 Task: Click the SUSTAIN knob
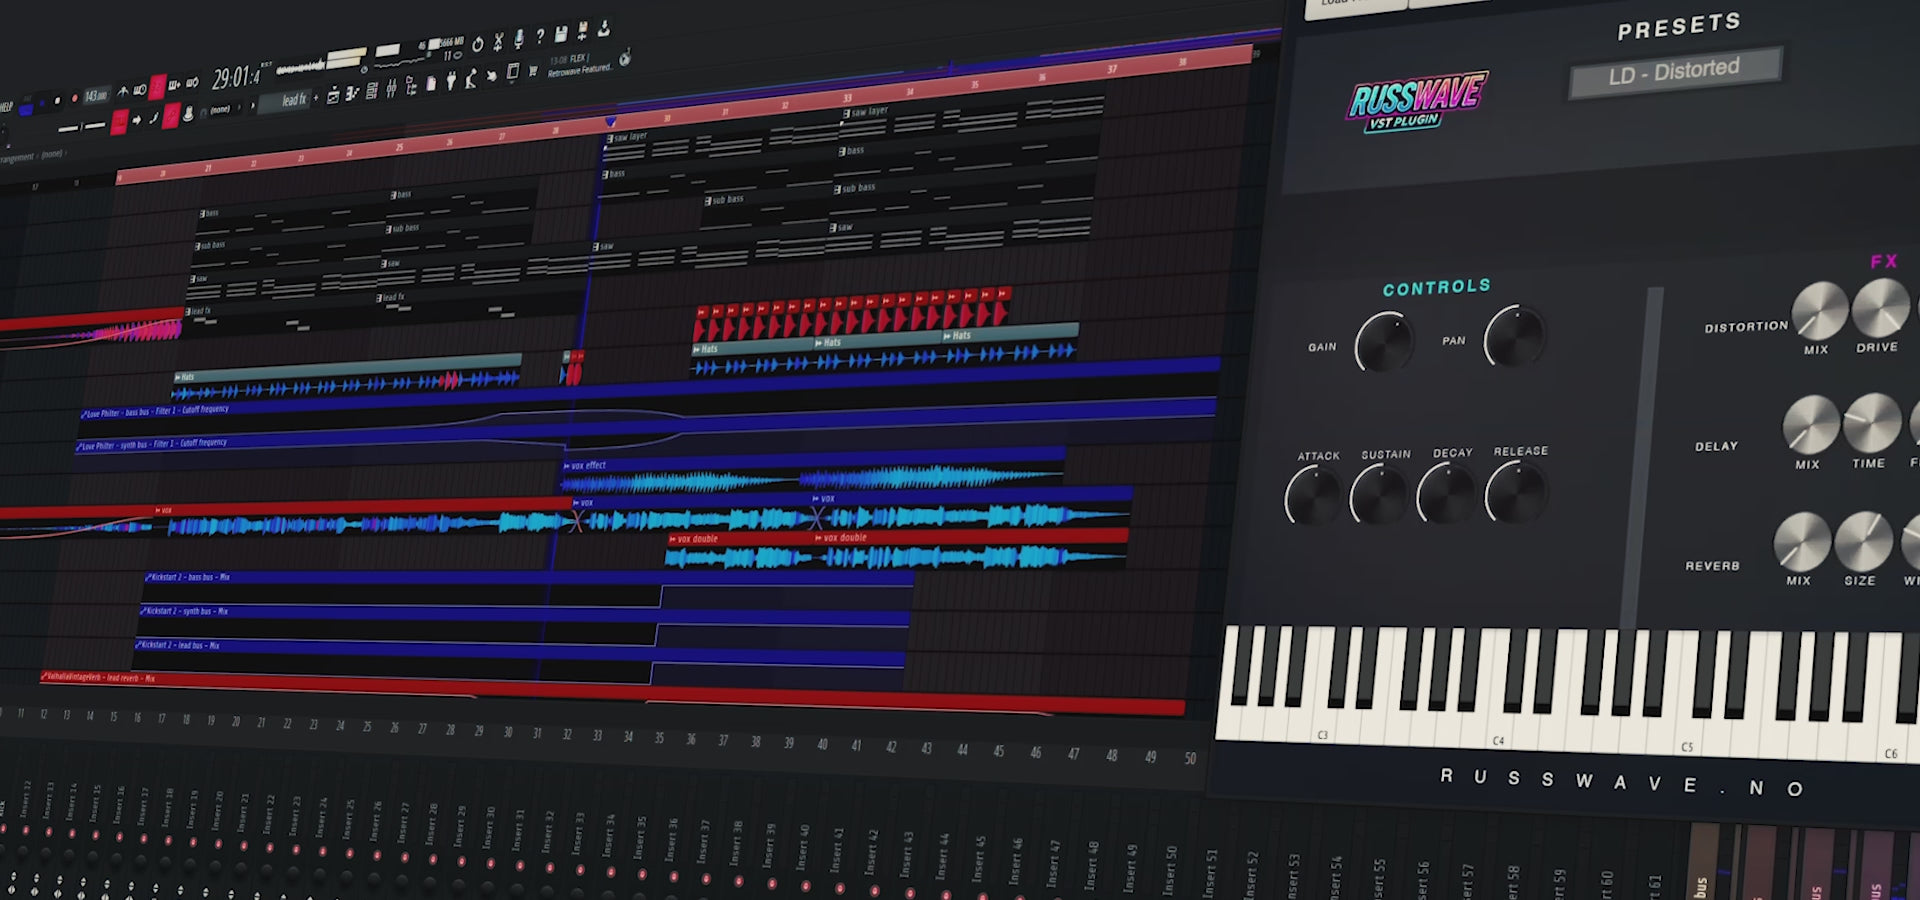click(1380, 494)
